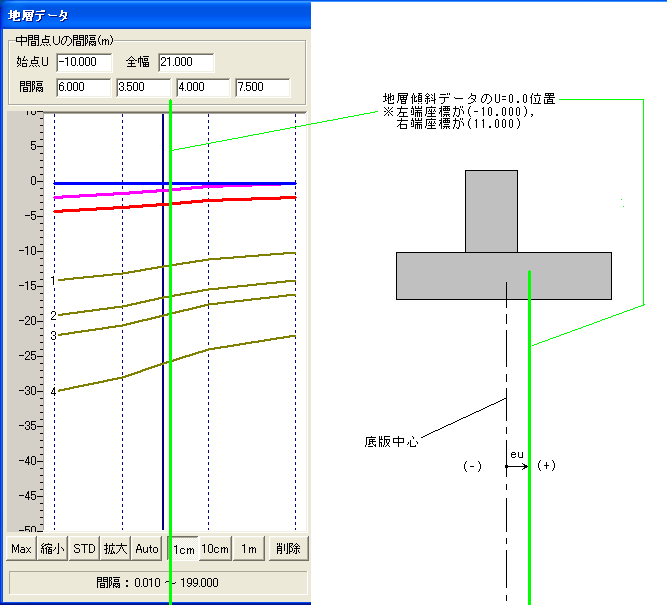Click the 地層傾斜データのU=0.0位置 annotation text
The width and height of the screenshot is (667, 605).
[469, 99]
